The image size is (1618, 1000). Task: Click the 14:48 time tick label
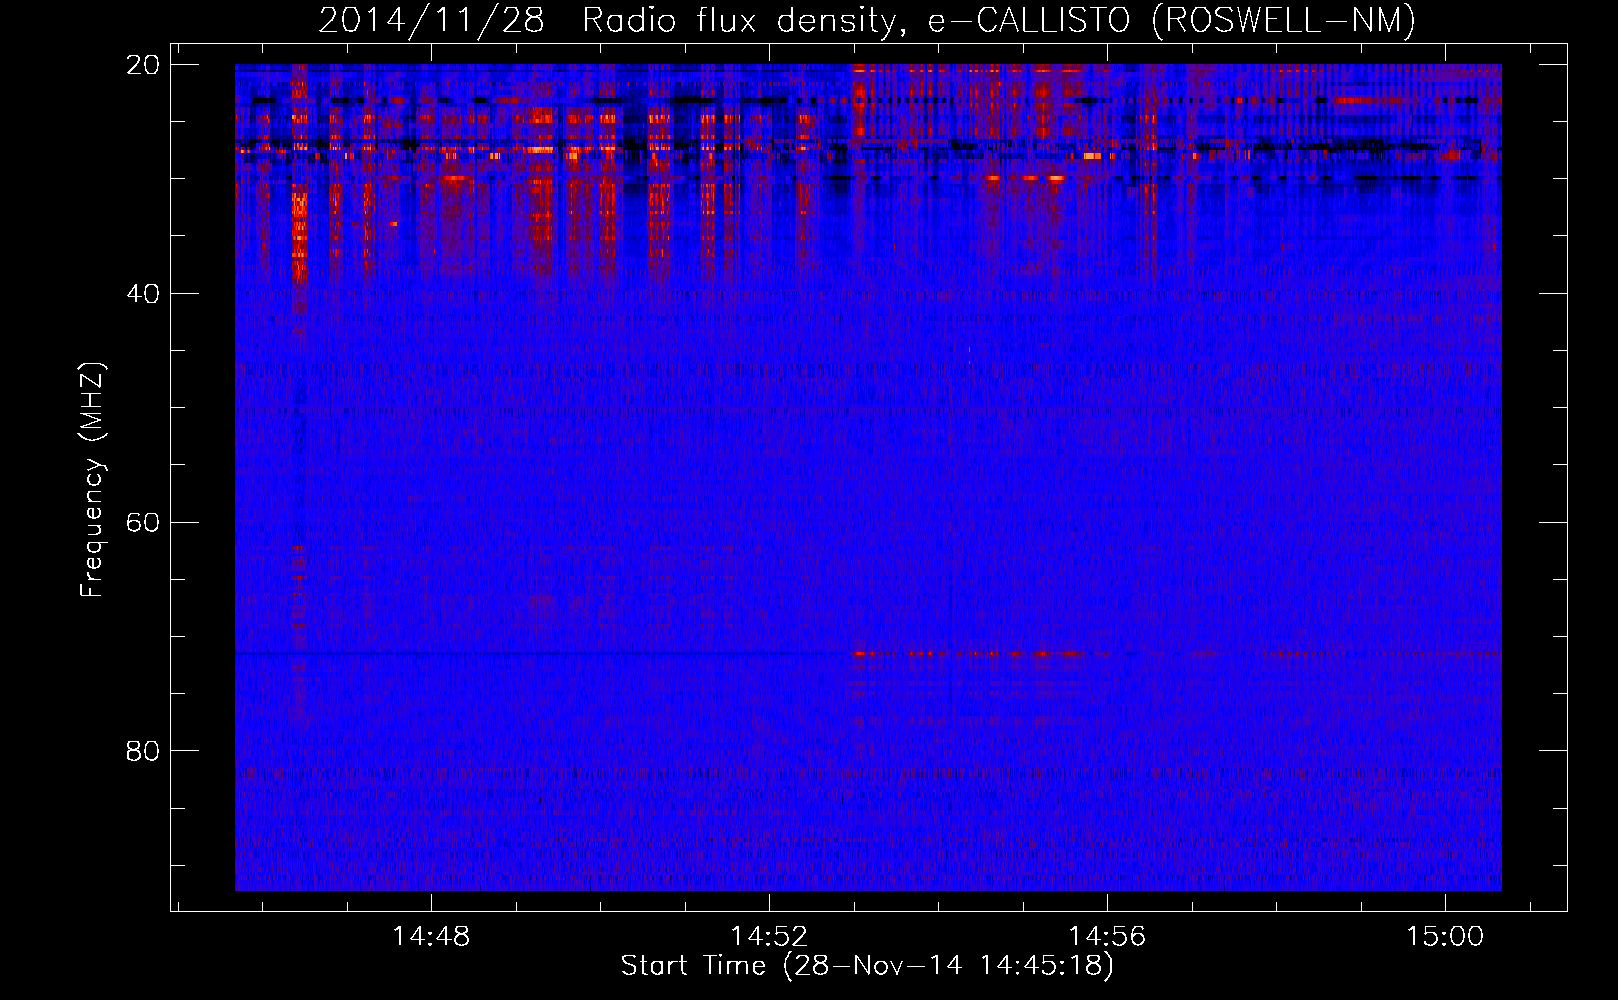point(431,937)
